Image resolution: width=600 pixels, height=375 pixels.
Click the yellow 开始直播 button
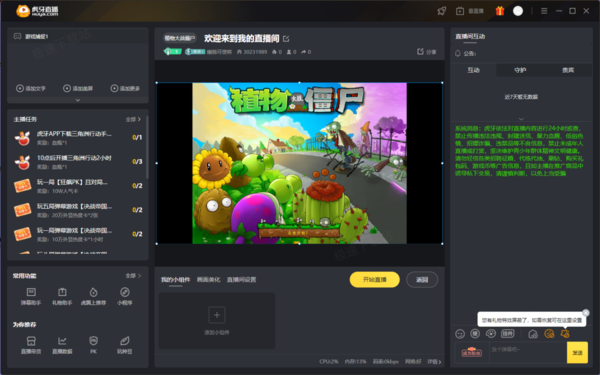pyautogui.click(x=375, y=280)
